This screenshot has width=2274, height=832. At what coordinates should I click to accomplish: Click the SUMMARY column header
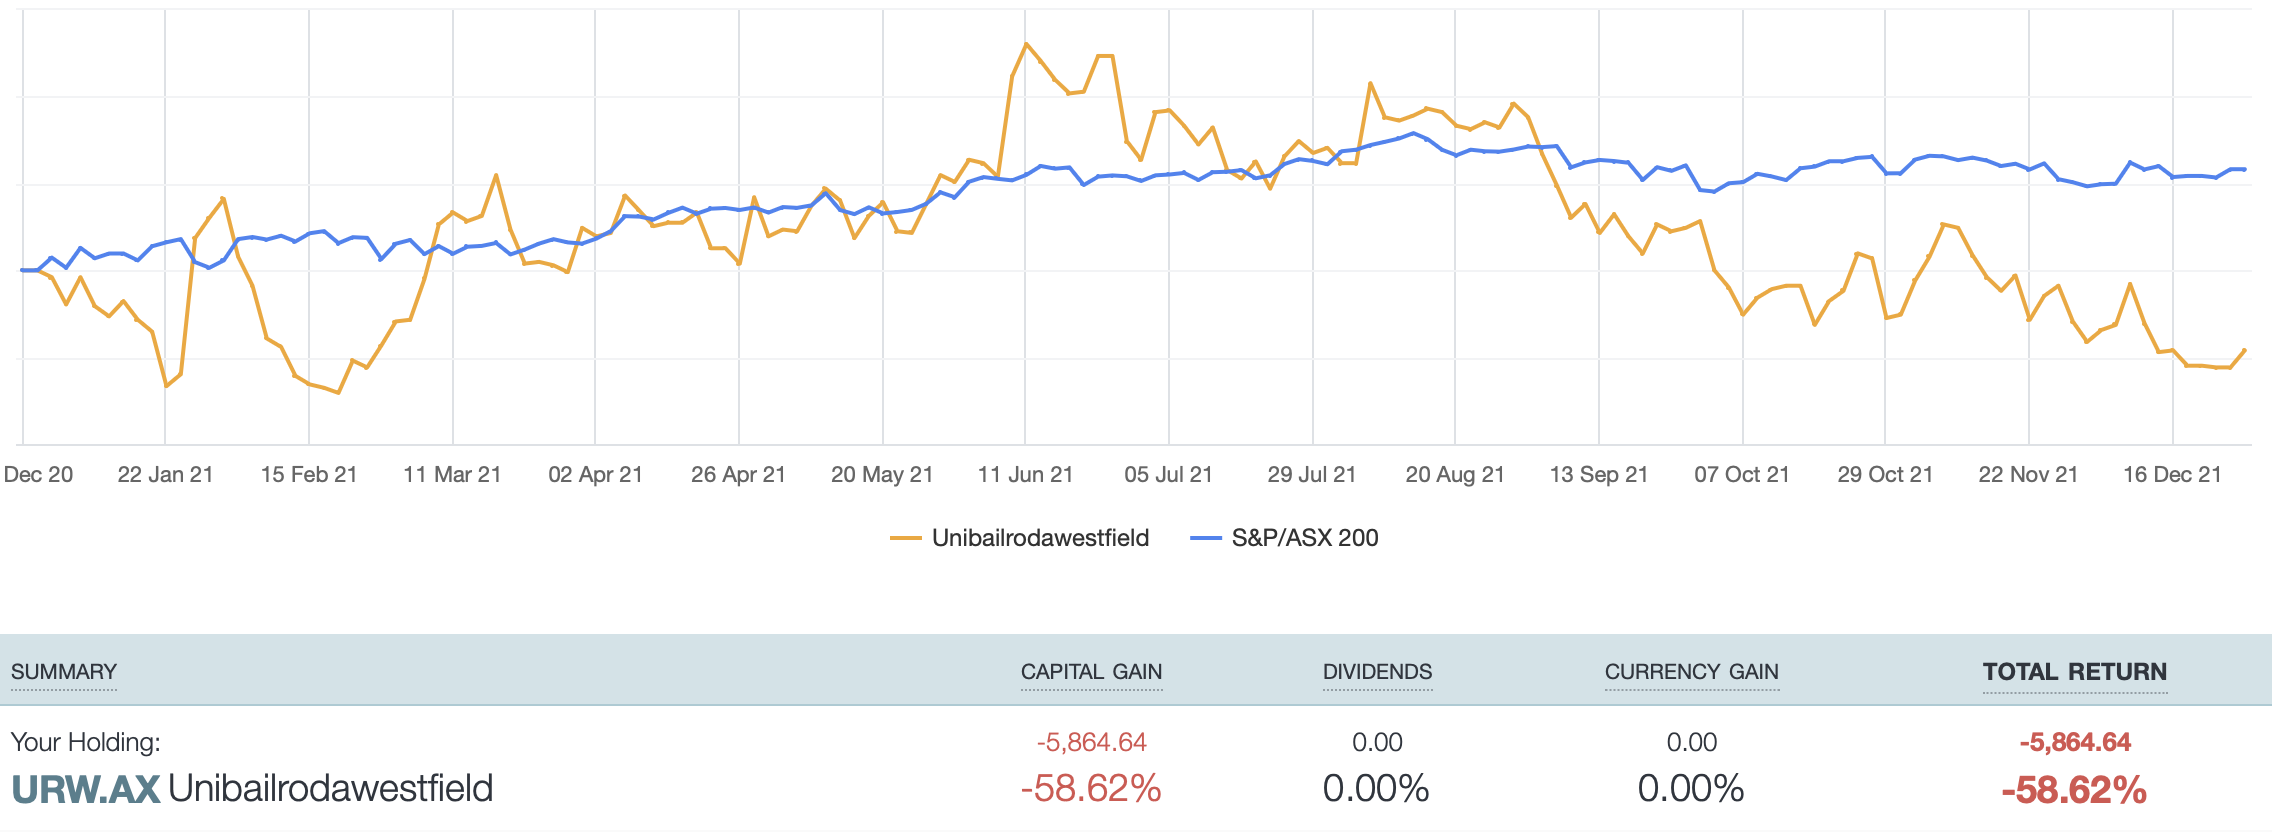pyautogui.click(x=64, y=672)
